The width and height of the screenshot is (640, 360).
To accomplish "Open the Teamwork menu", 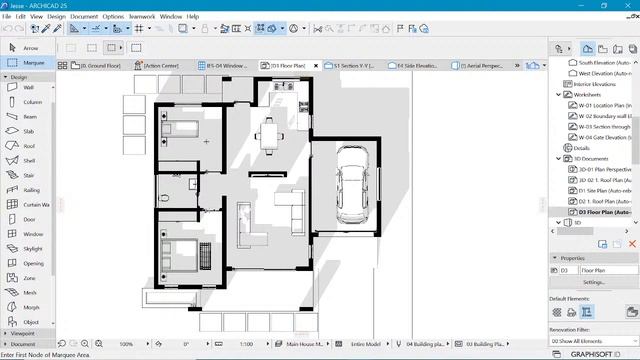I will click(x=142, y=16).
